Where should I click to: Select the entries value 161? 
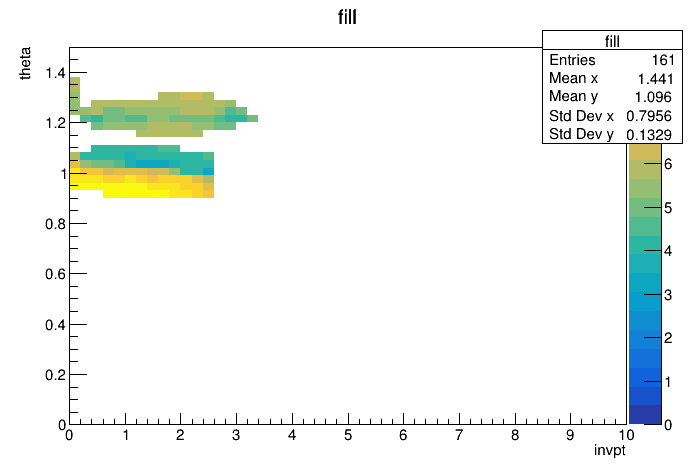(x=663, y=60)
